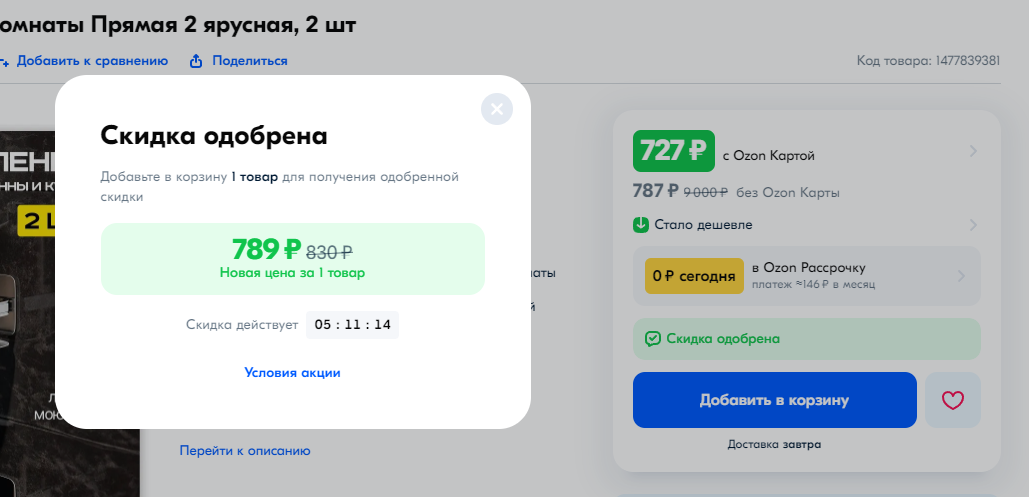Expand Ozon Card price chevron
The image size is (1029, 497).
[x=973, y=152]
